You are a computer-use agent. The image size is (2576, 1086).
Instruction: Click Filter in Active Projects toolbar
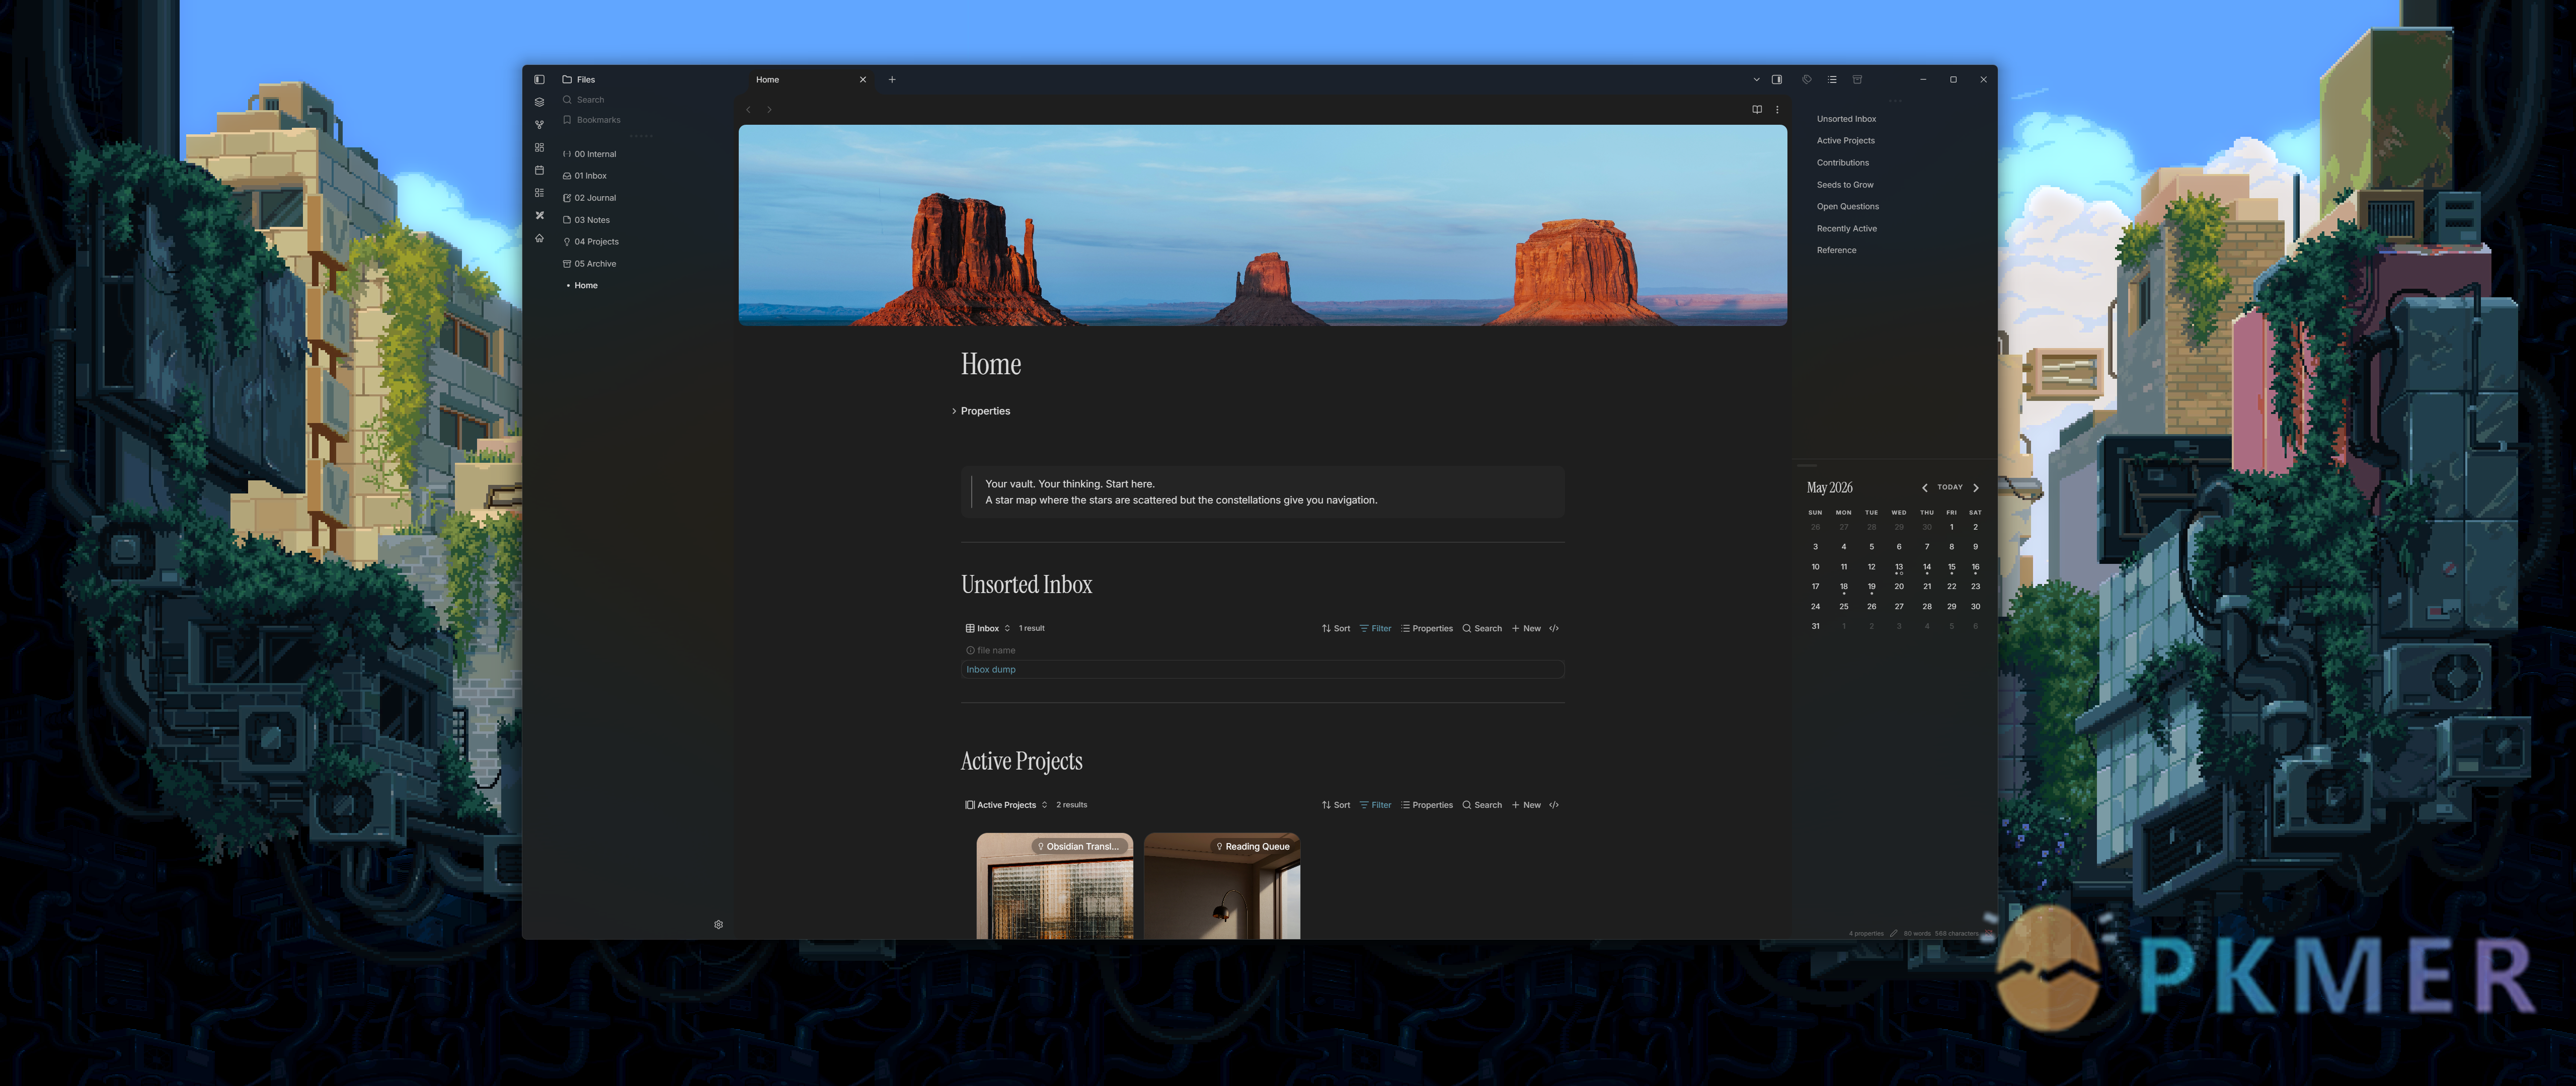pos(1375,805)
